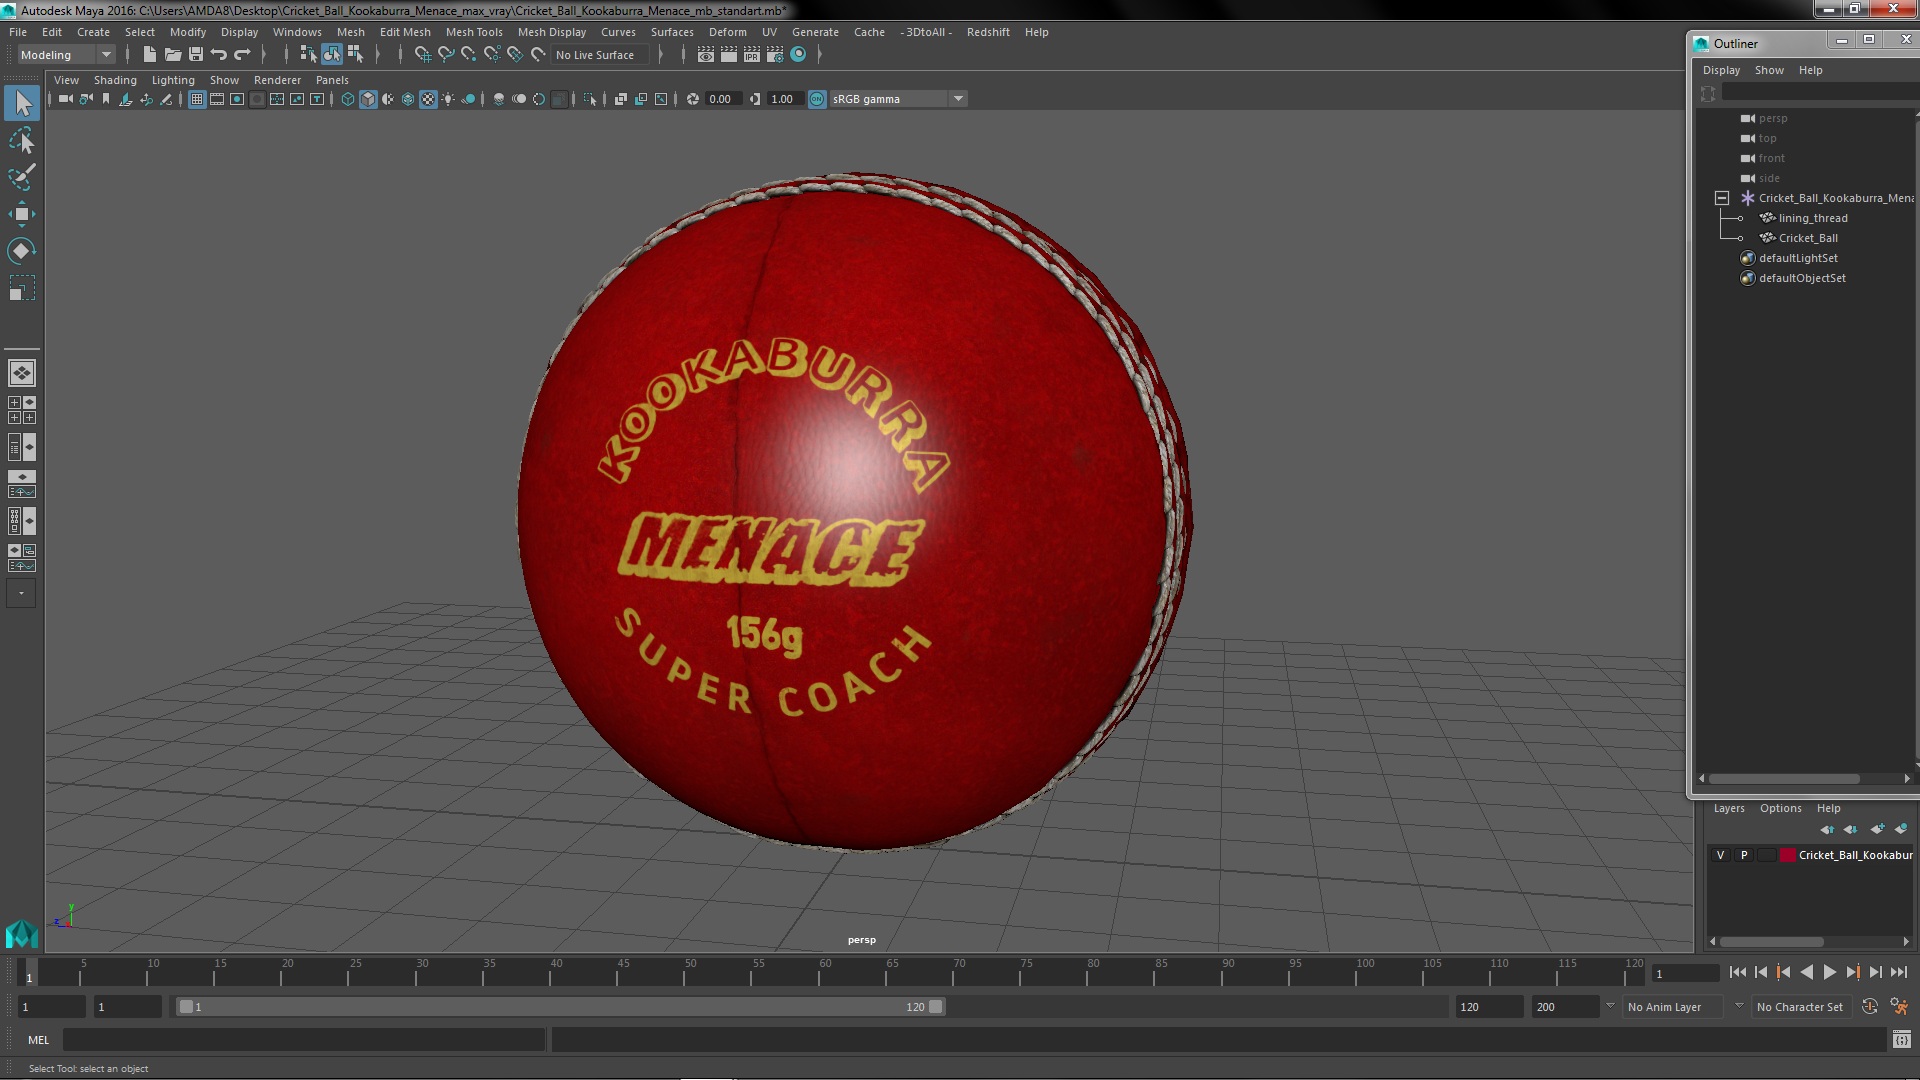Create a new empty layer

1877,829
